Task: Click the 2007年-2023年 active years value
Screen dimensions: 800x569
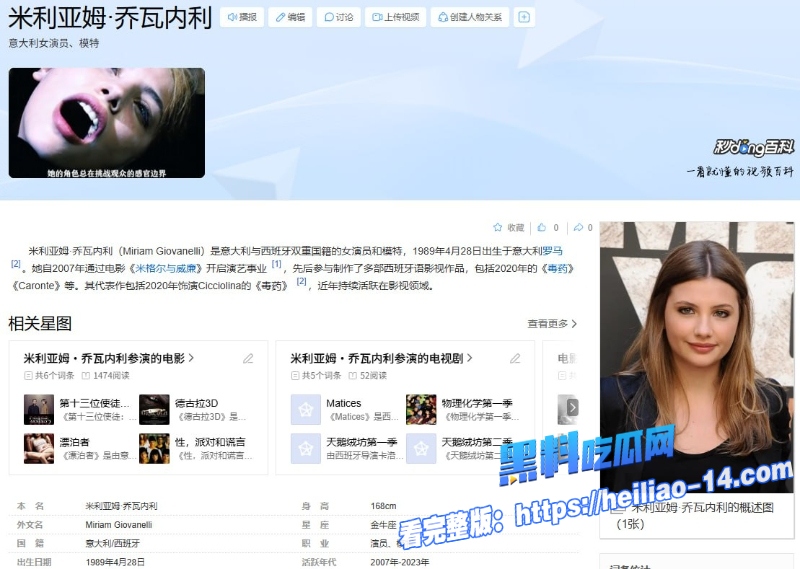Action: coord(399,562)
